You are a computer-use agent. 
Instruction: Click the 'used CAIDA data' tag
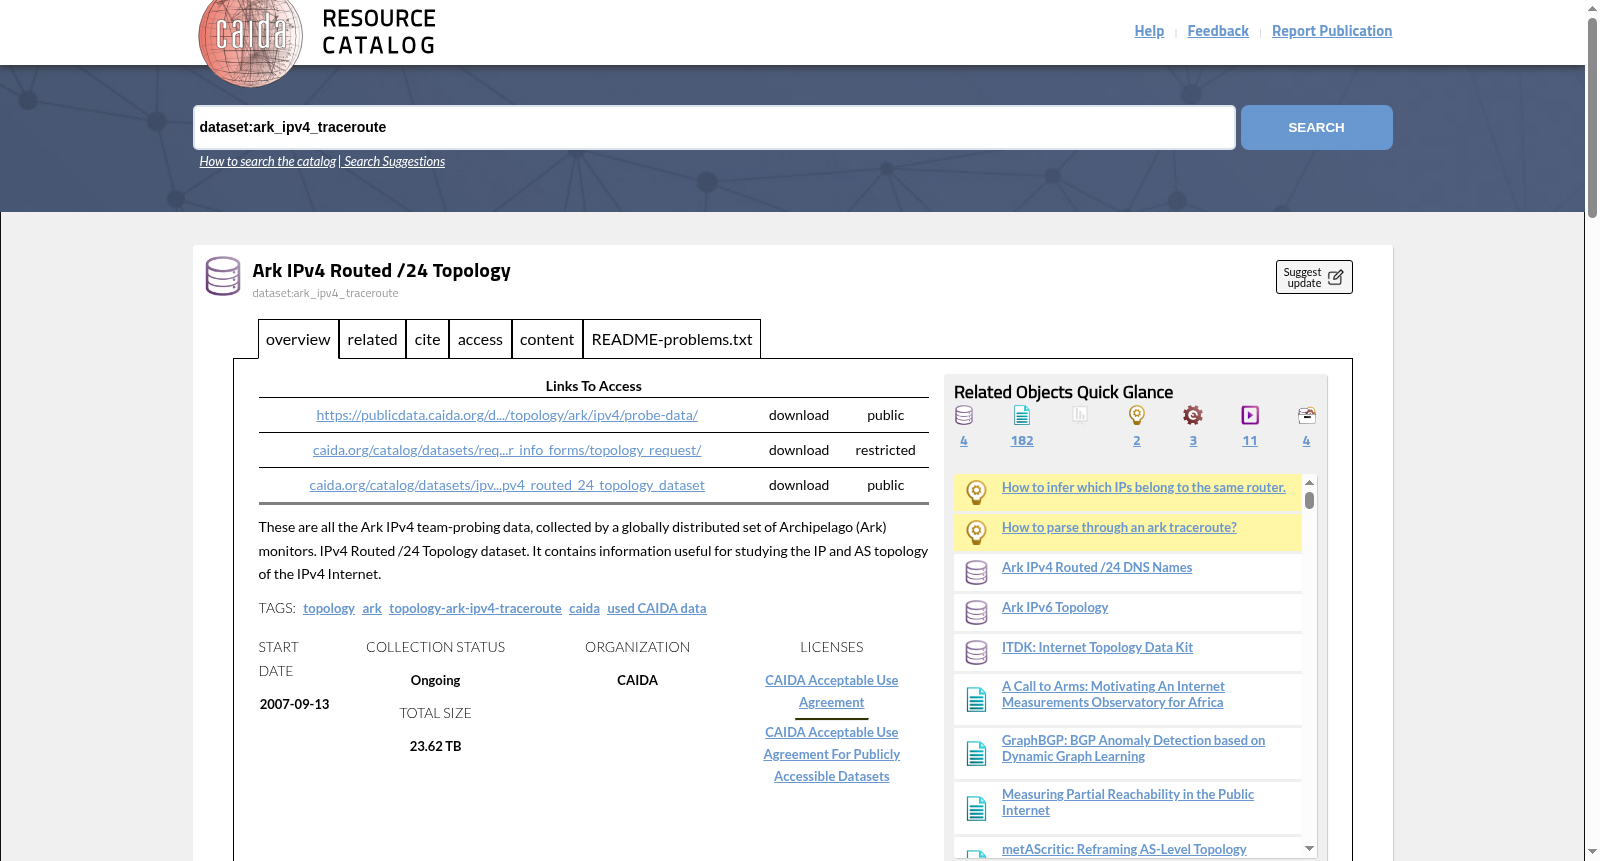click(657, 608)
